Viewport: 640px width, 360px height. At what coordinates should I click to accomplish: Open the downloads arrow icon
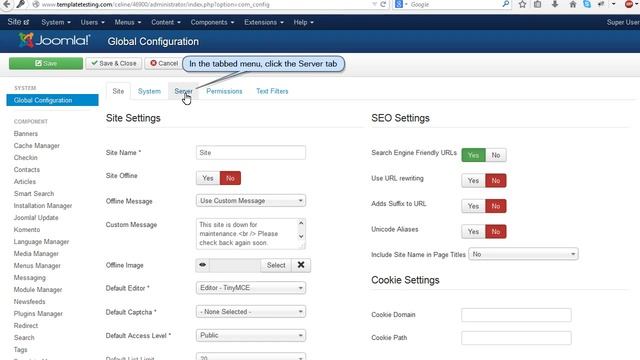(x=555, y=4)
